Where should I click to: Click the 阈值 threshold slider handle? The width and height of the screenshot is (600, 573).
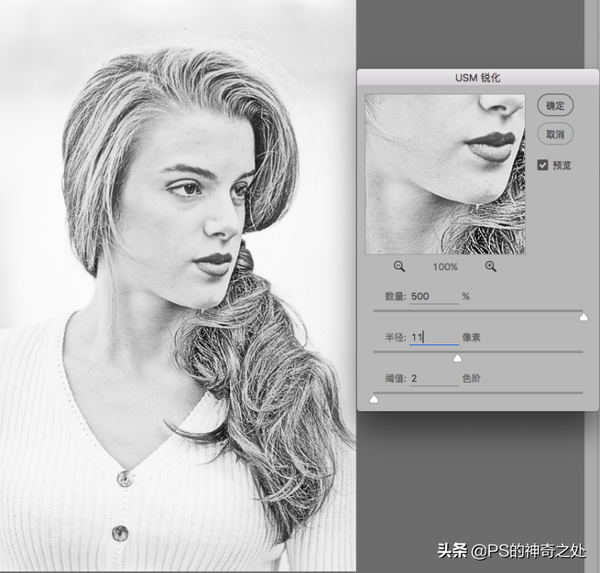tap(374, 400)
